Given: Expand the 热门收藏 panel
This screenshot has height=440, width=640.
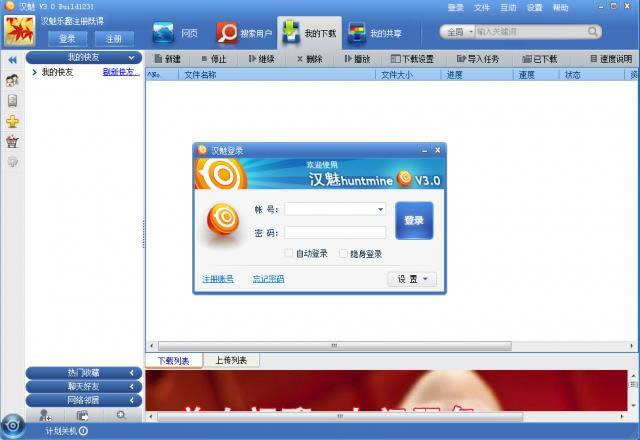Looking at the screenshot, I should tap(82, 373).
